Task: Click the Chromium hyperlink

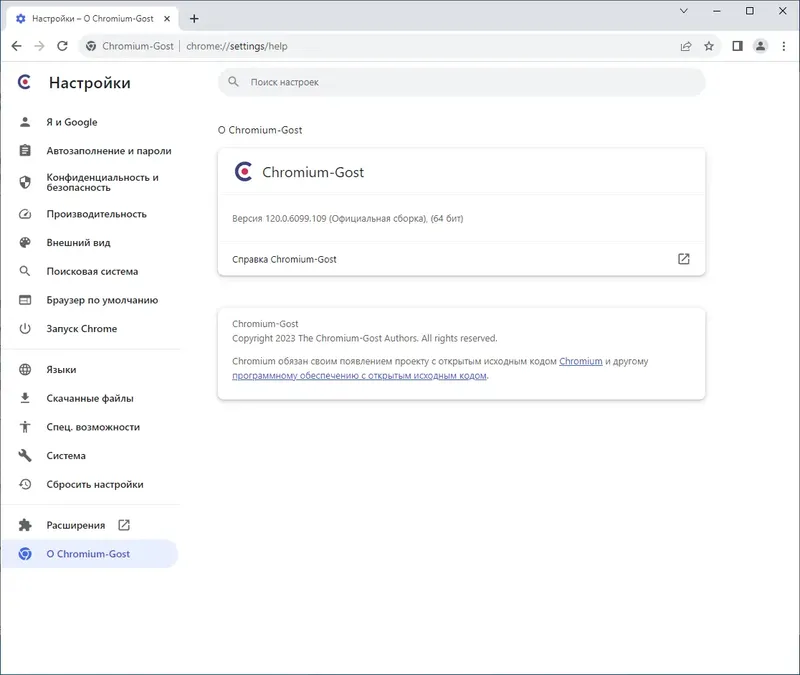Action: [581, 362]
